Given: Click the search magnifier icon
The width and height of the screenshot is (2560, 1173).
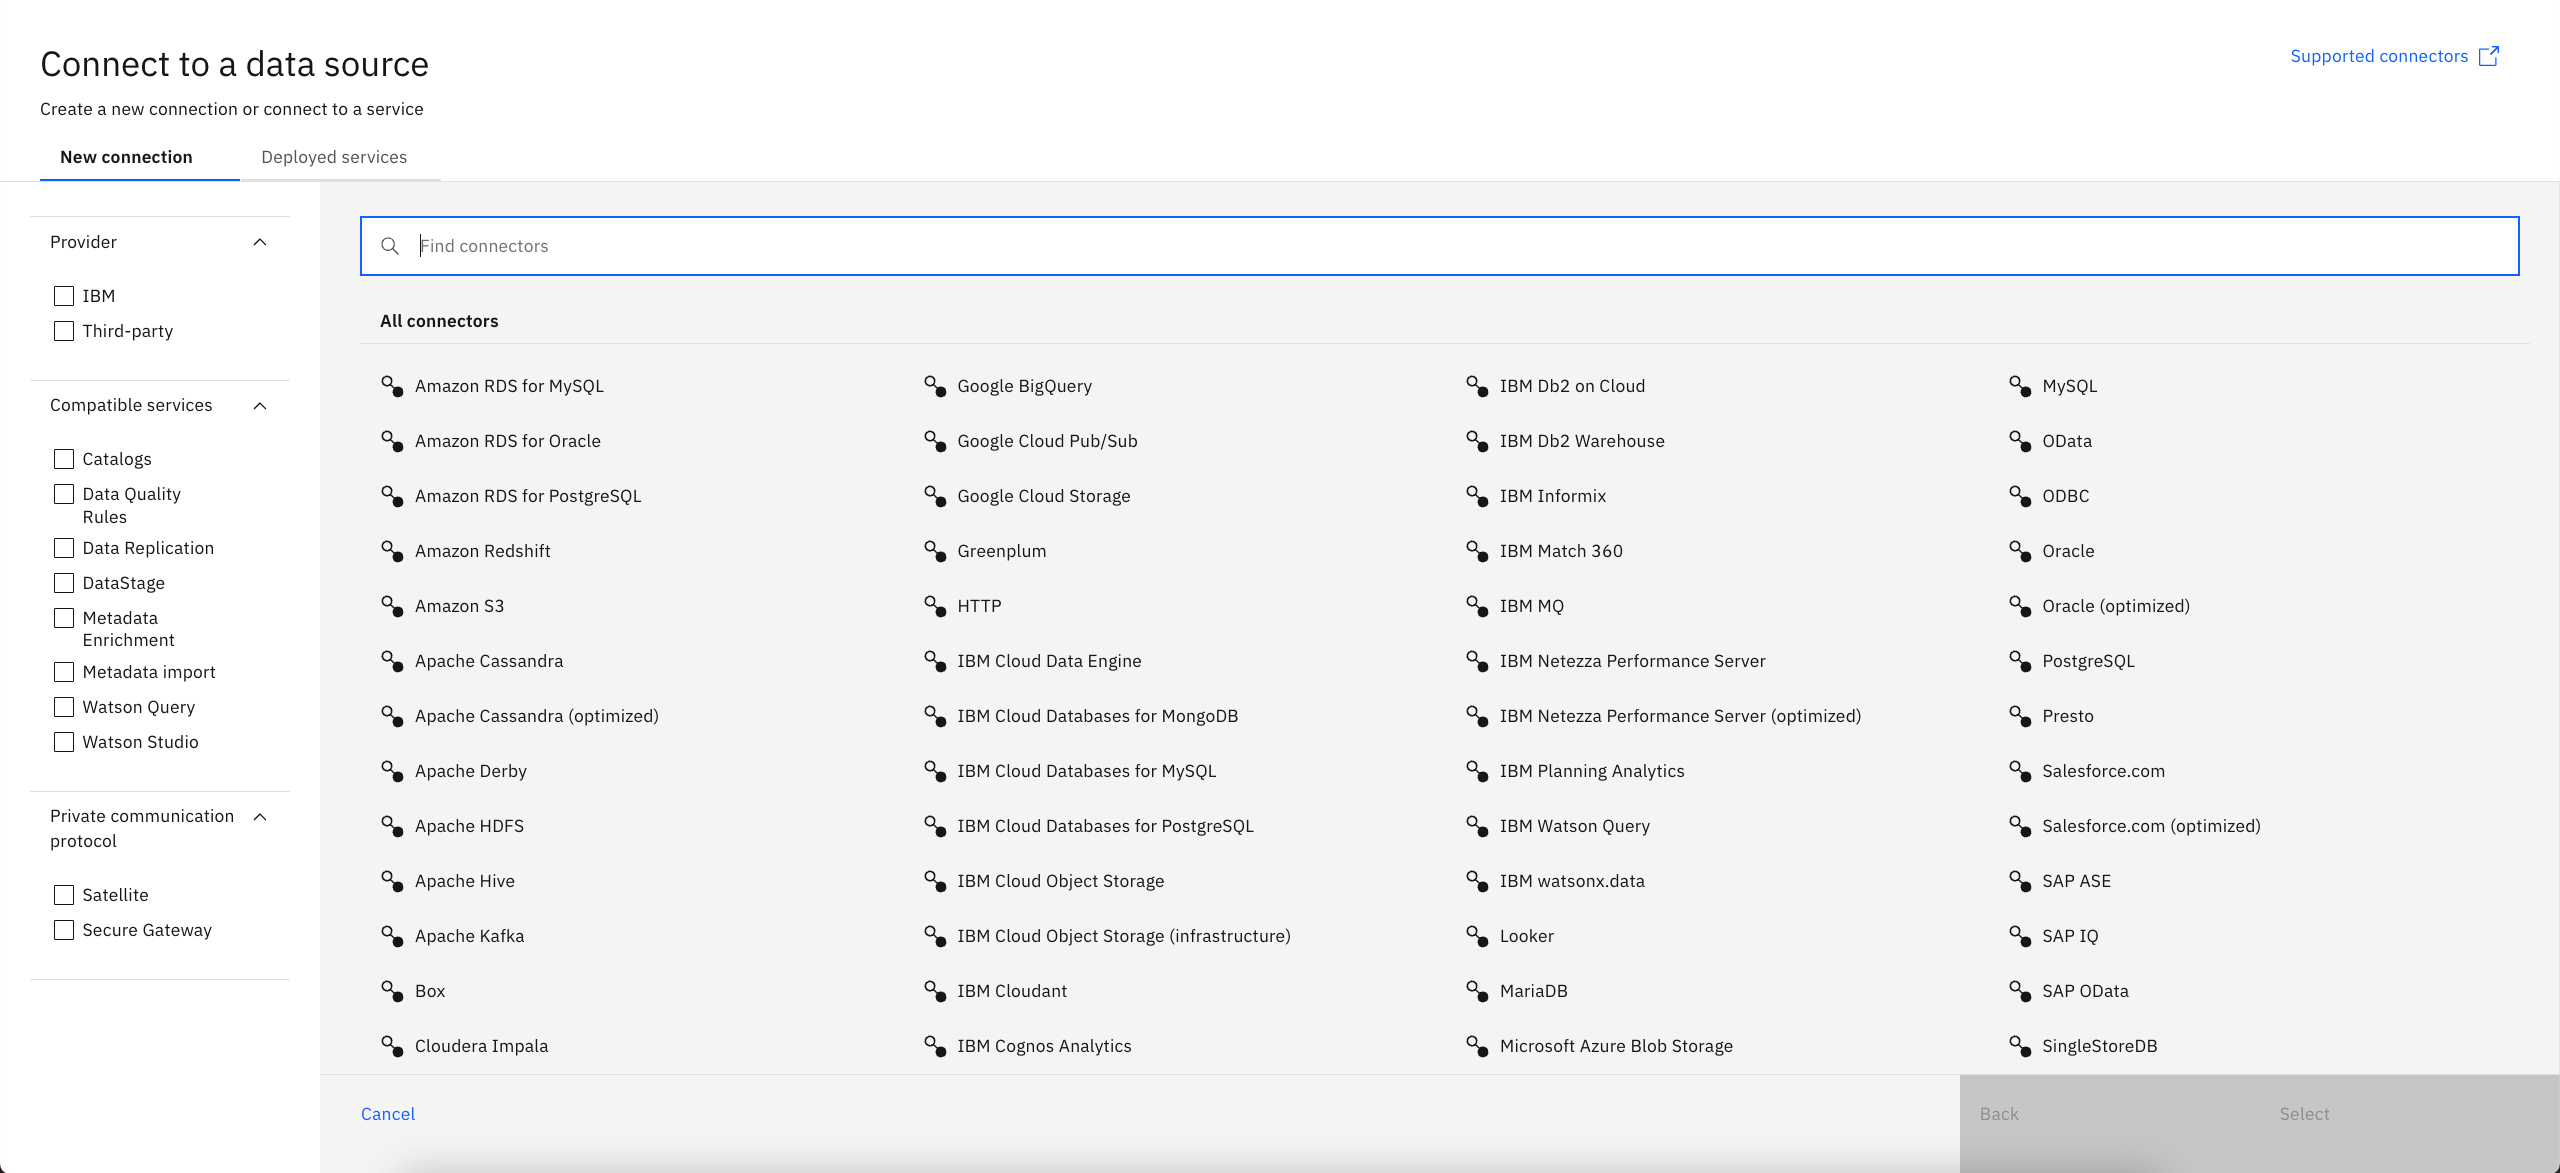Looking at the screenshot, I should (391, 246).
